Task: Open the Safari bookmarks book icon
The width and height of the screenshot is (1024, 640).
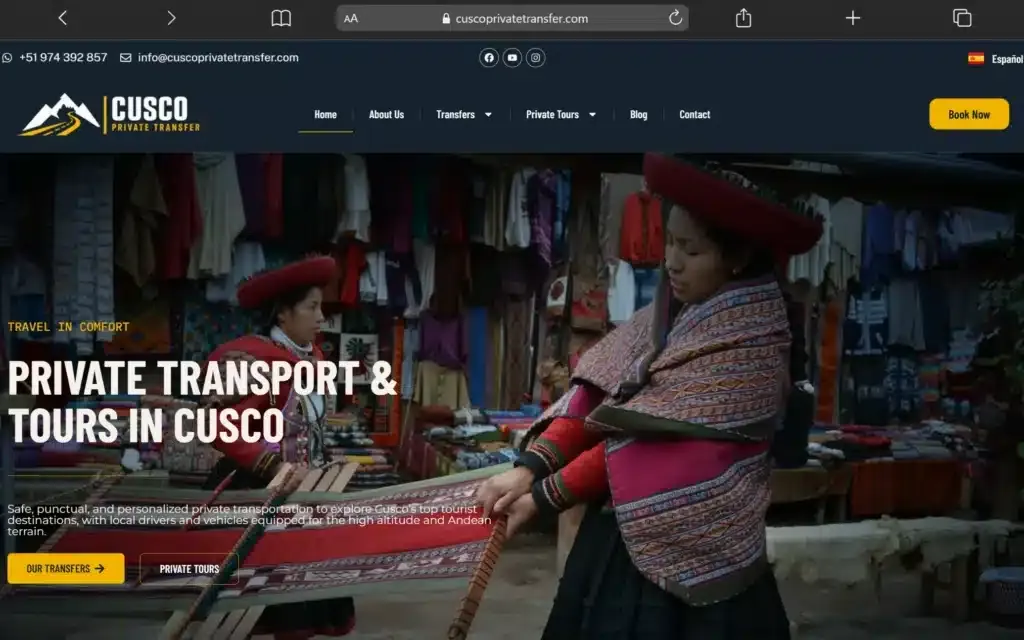Action: point(281,18)
